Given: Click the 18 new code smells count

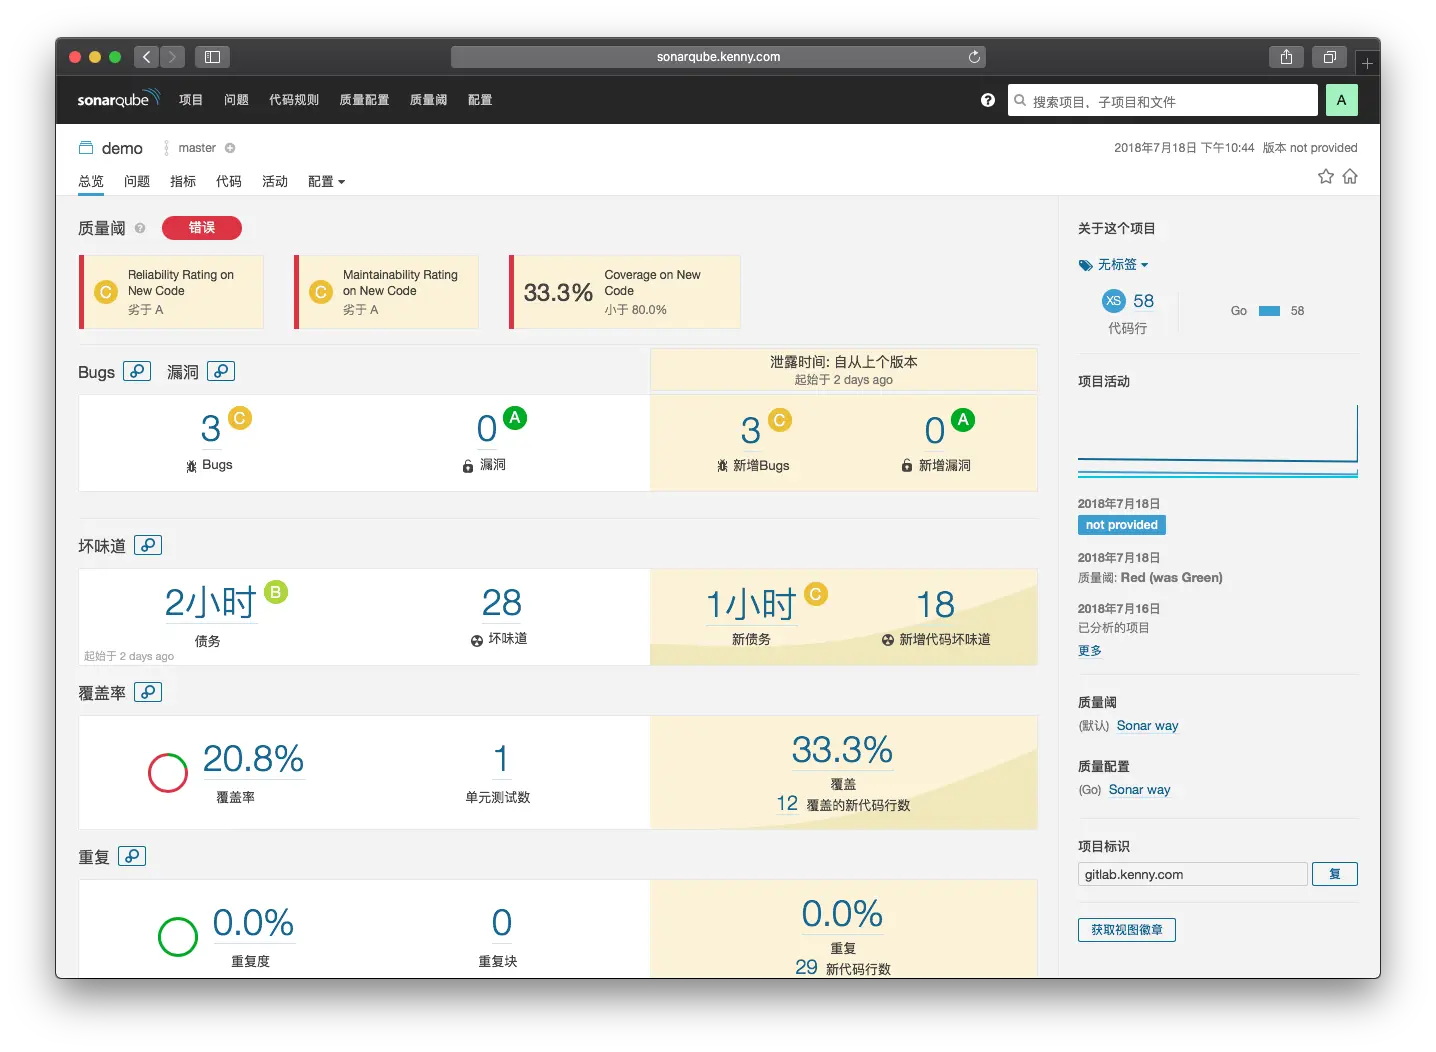Looking at the screenshot, I should click(x=935, y=605).
